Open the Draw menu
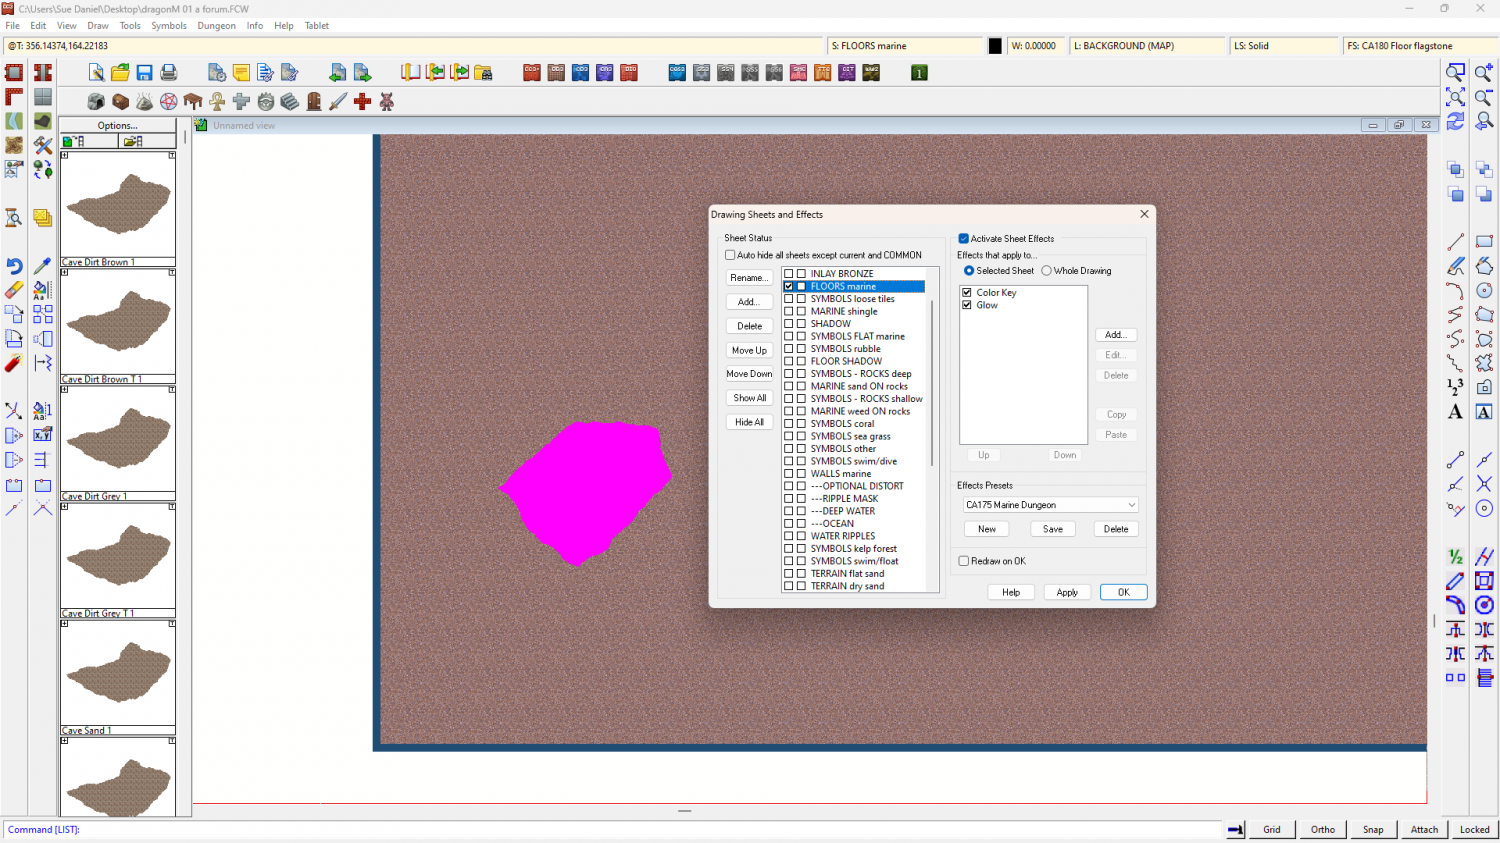 [98, 26]
